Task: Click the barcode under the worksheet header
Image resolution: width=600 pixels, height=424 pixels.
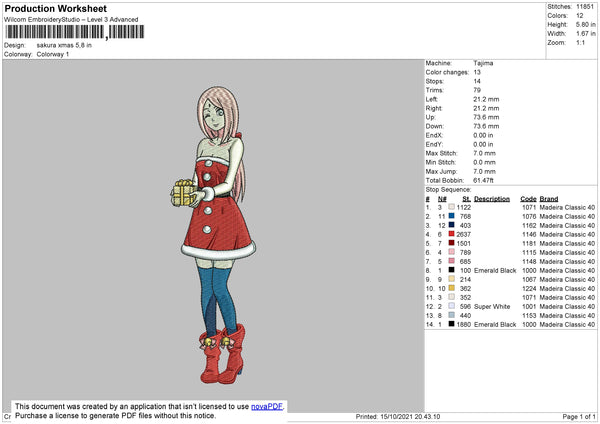Action: (x=75, y=32)
